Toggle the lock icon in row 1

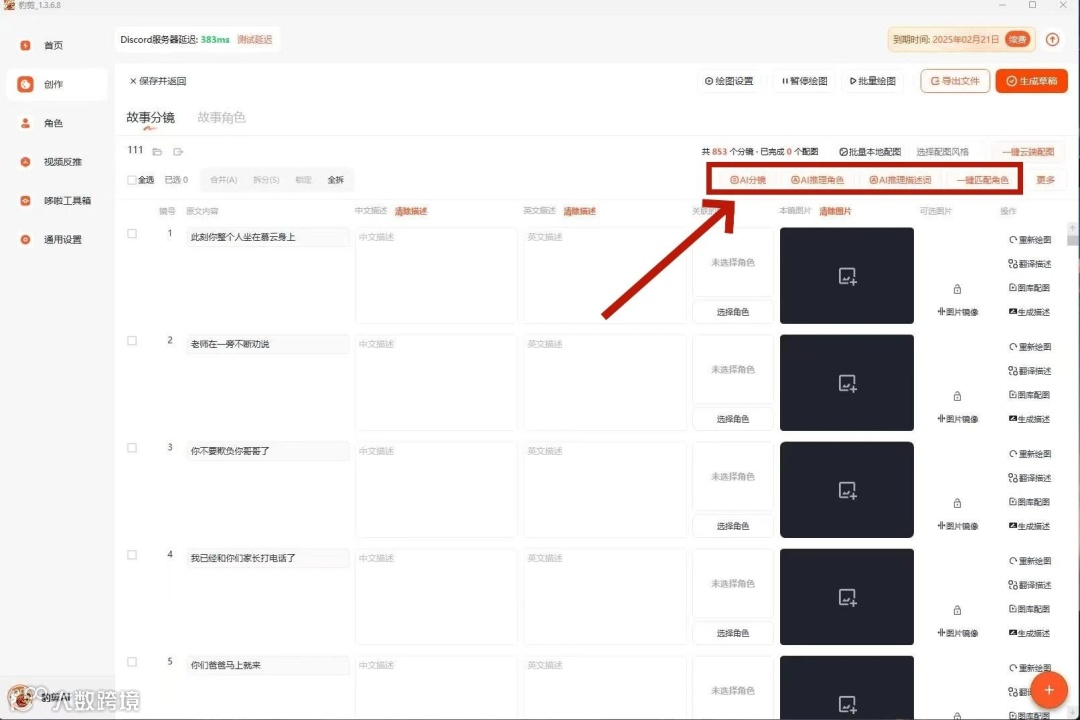[957, 289]
